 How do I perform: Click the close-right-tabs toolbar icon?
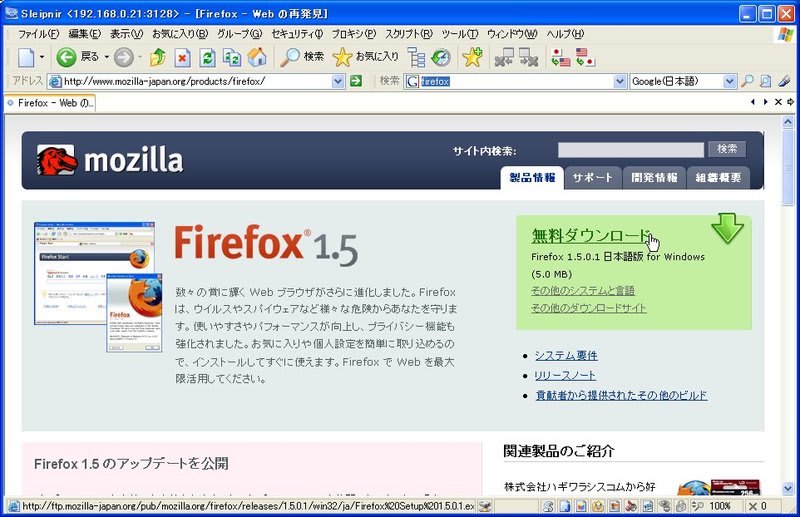(x=529, y=57)
